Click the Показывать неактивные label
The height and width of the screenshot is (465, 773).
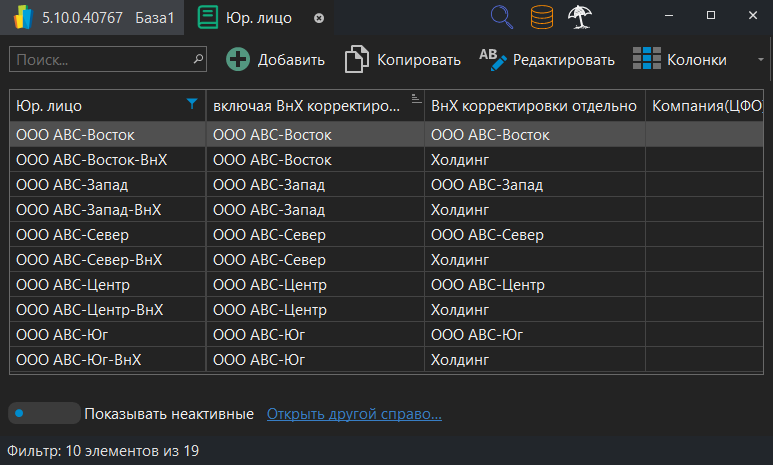pyautogui.click(x=169, y=414)
